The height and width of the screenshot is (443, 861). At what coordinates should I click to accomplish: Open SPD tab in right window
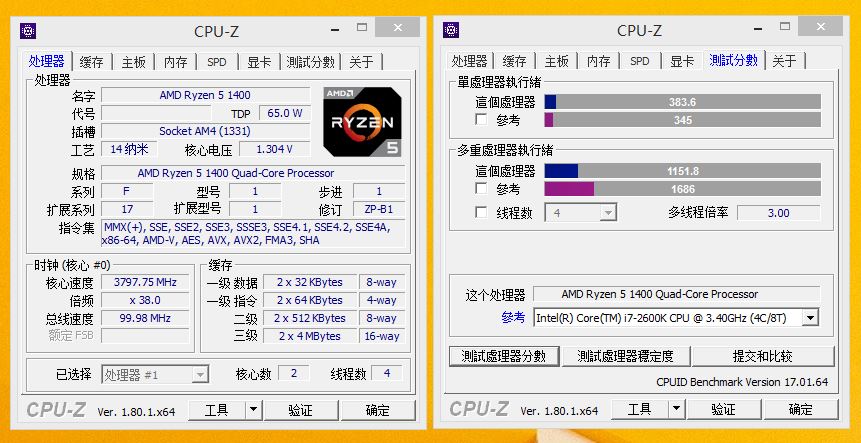click(640, 61)
